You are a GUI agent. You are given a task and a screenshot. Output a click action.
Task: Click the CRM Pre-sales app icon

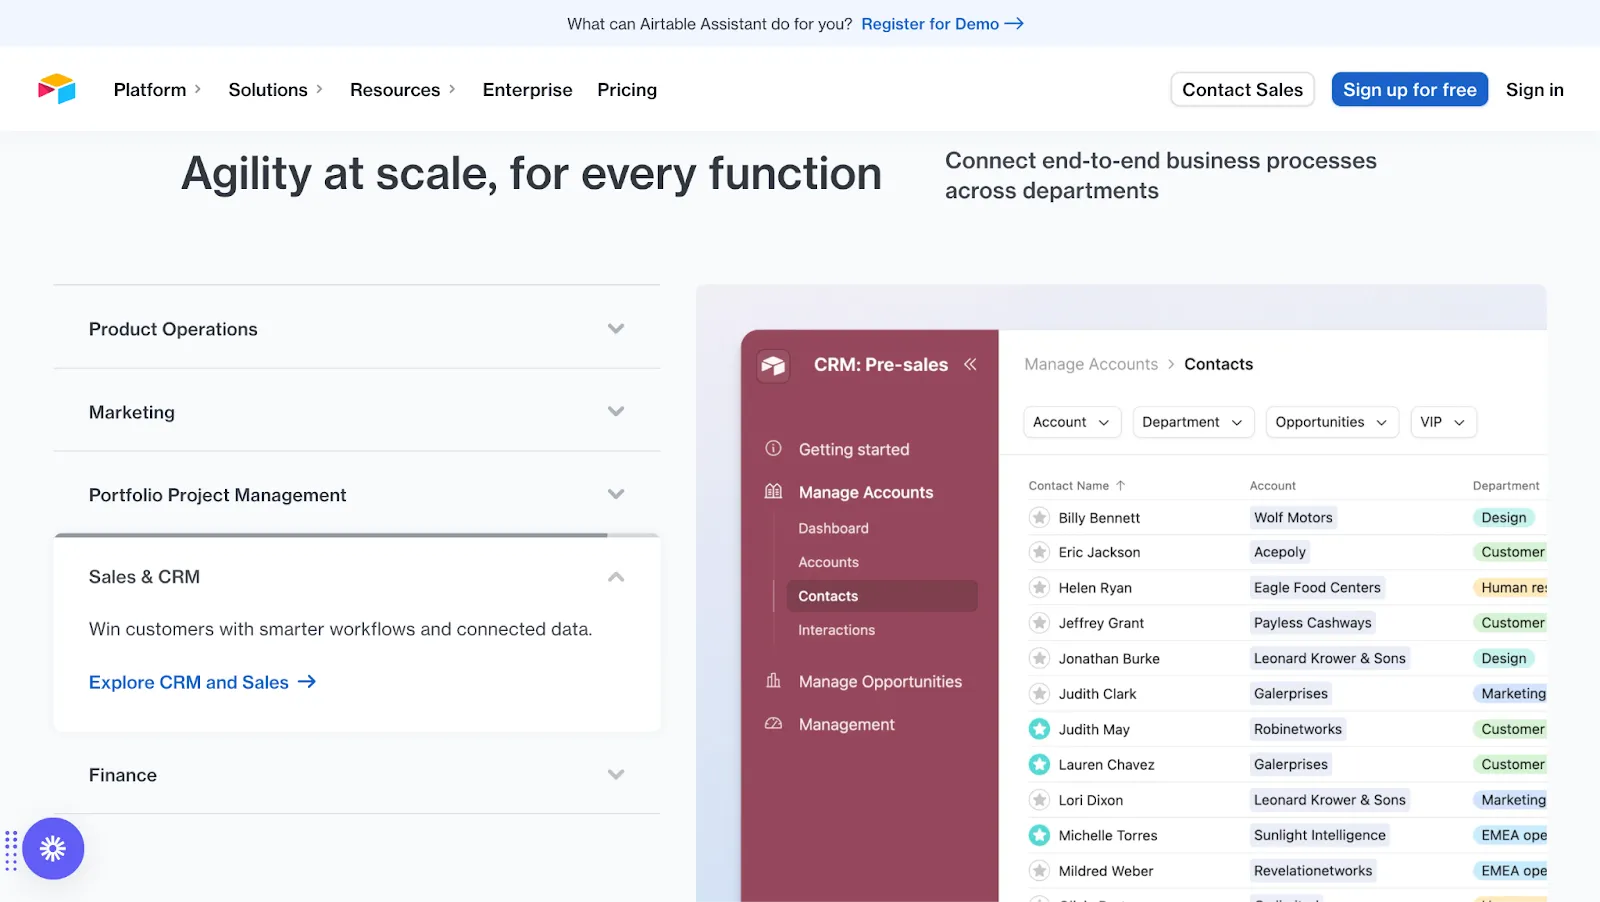pyautogui.click(x=773, y=365)
